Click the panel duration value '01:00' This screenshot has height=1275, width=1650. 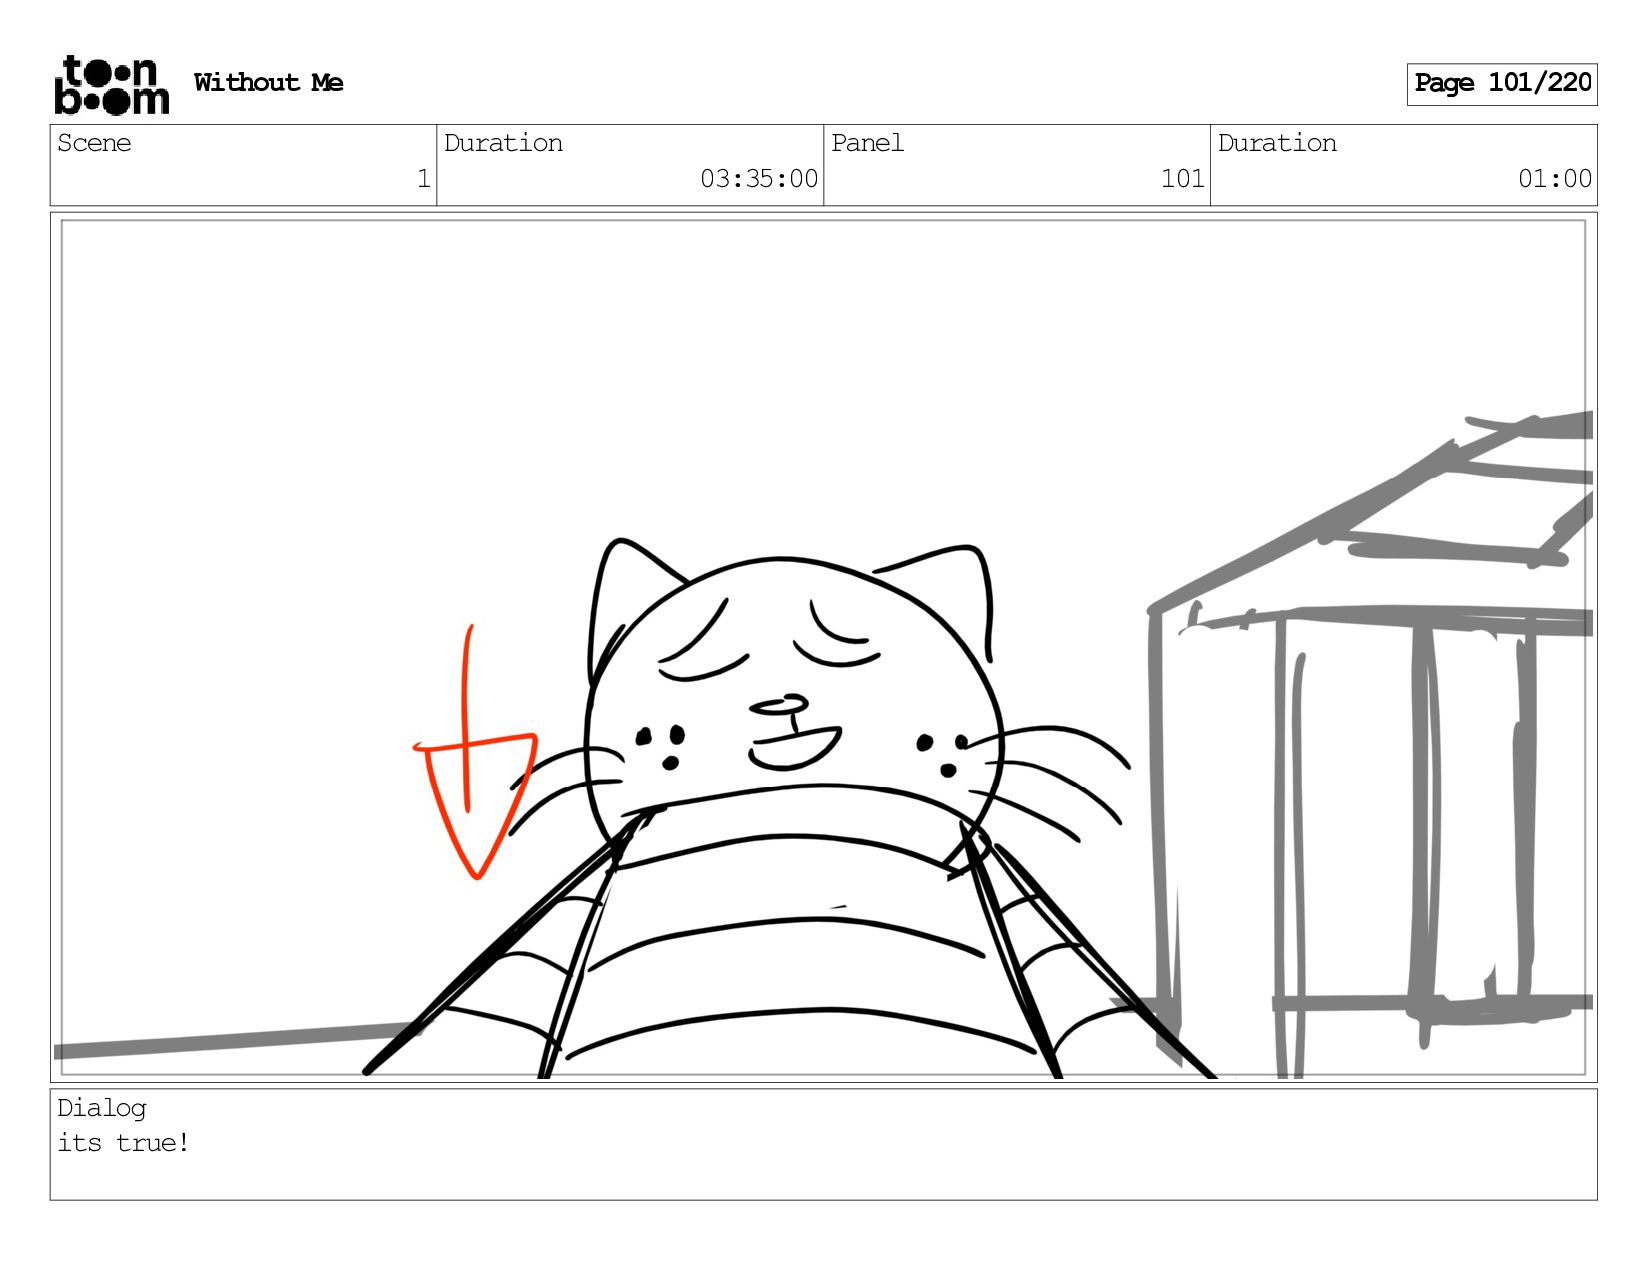(x=1555, y=179)
